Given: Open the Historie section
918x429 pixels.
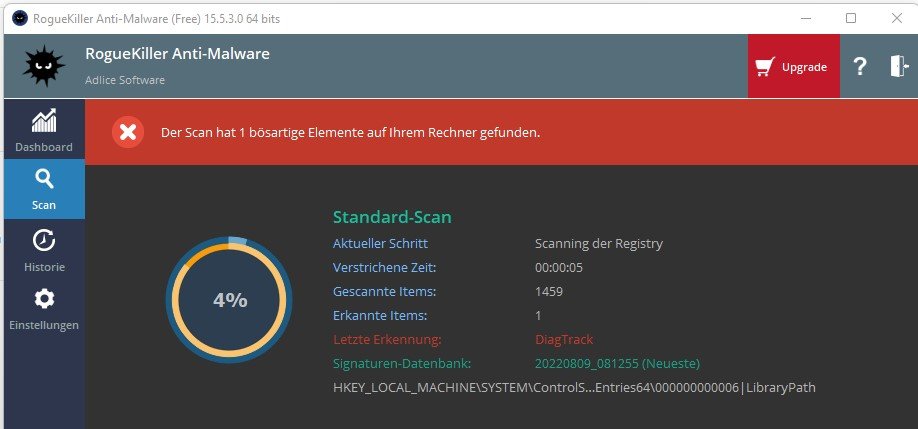Looking at the screenshot, I should pos(44,250).
